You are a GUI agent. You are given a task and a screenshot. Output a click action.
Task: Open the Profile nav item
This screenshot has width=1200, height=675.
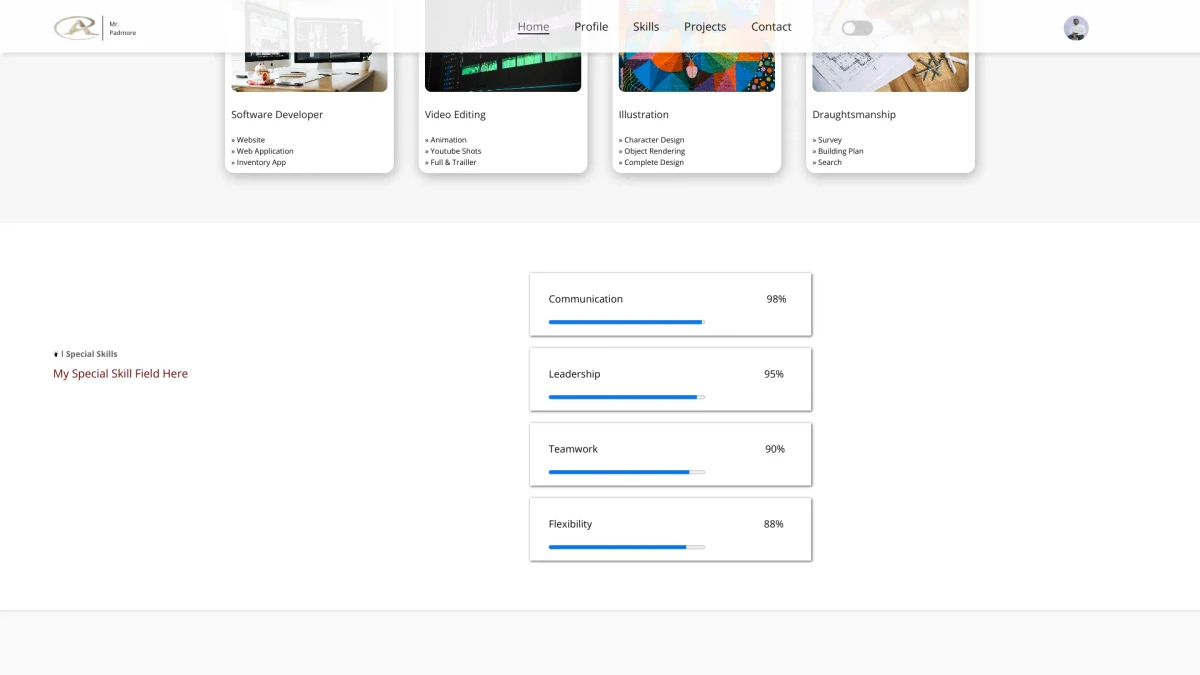591,27
